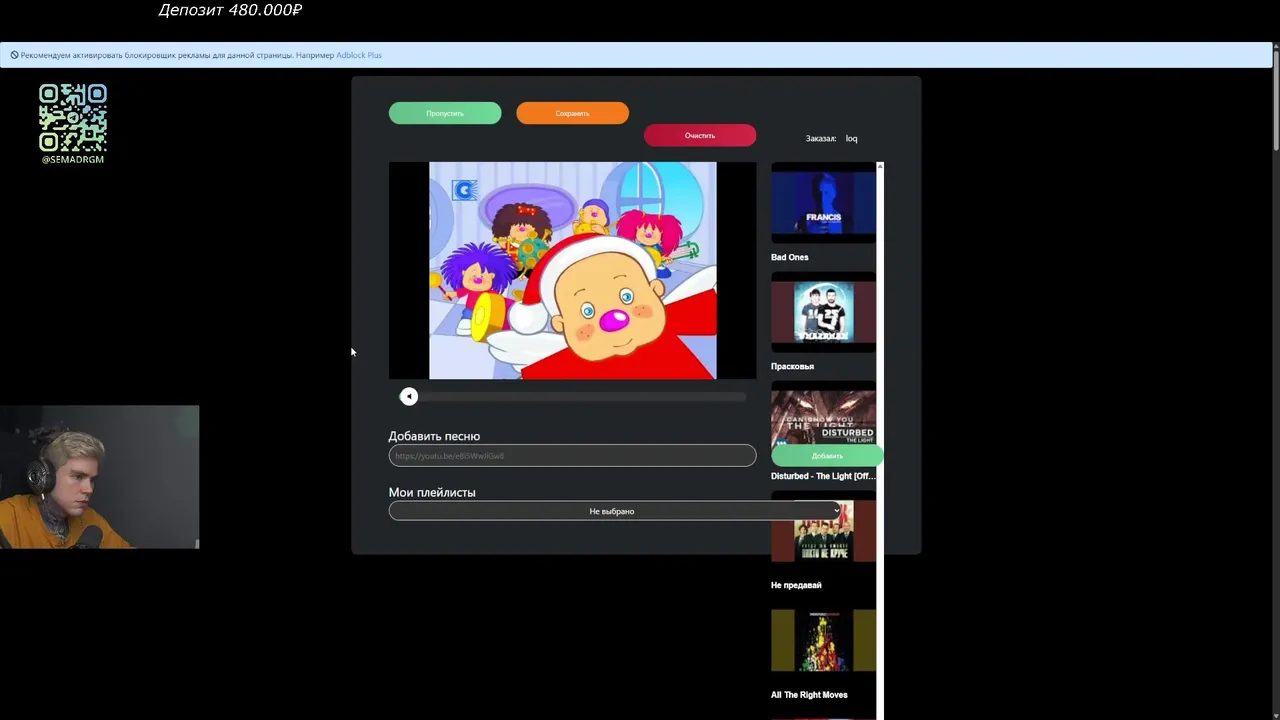Click the cartoon video player area

pyautogui.click(x=572, y=270)
